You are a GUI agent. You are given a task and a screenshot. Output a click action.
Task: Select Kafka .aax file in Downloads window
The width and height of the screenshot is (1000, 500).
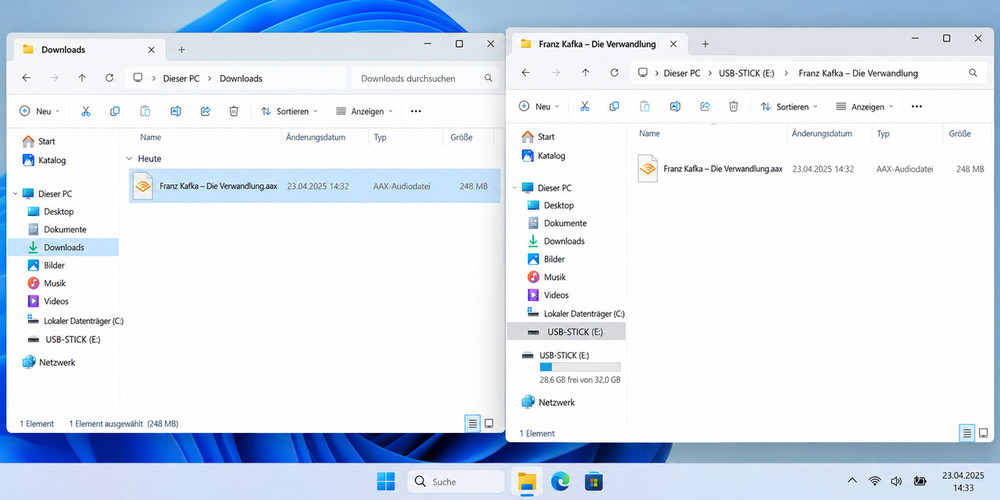(x=314, y=186)
